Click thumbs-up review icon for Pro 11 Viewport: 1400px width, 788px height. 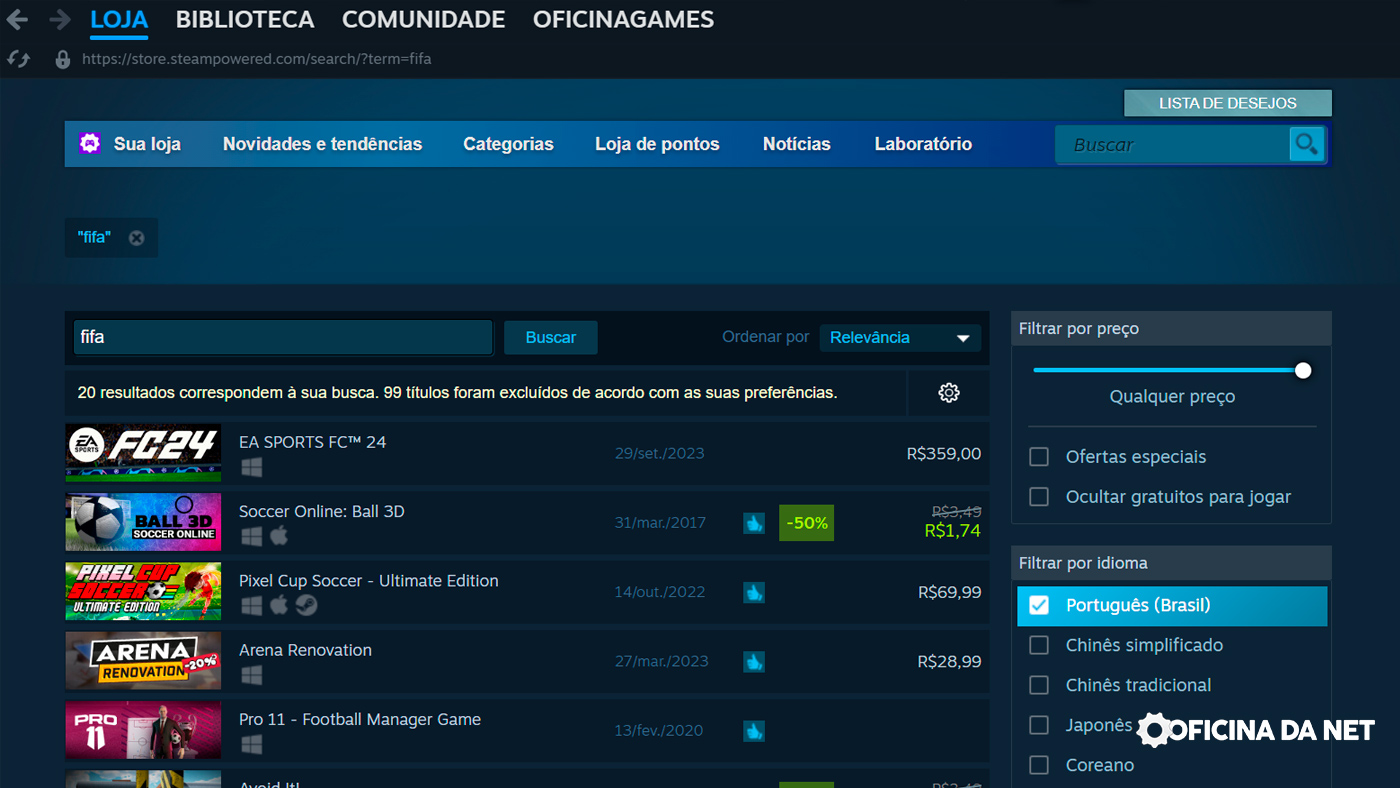(x=754, y=731)
